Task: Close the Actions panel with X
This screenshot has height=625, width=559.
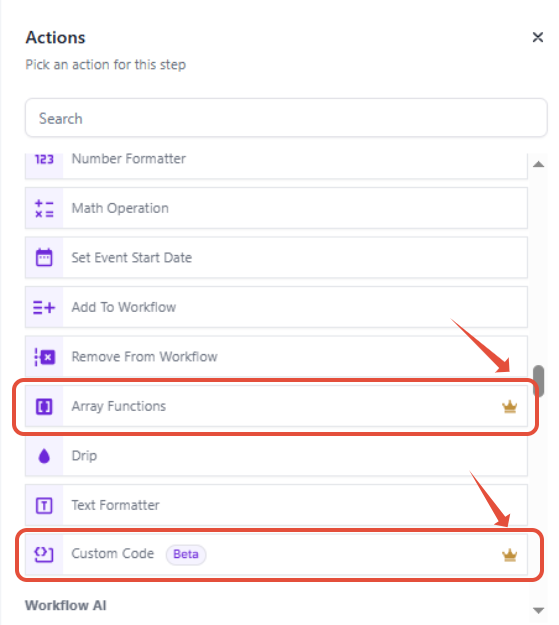Action: [538, 37]
